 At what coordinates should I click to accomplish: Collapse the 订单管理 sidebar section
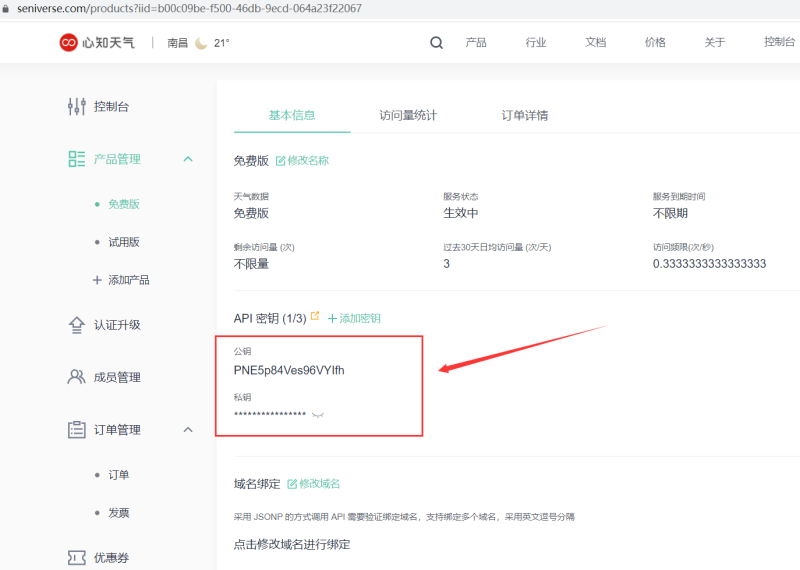(x=188, y=430)
